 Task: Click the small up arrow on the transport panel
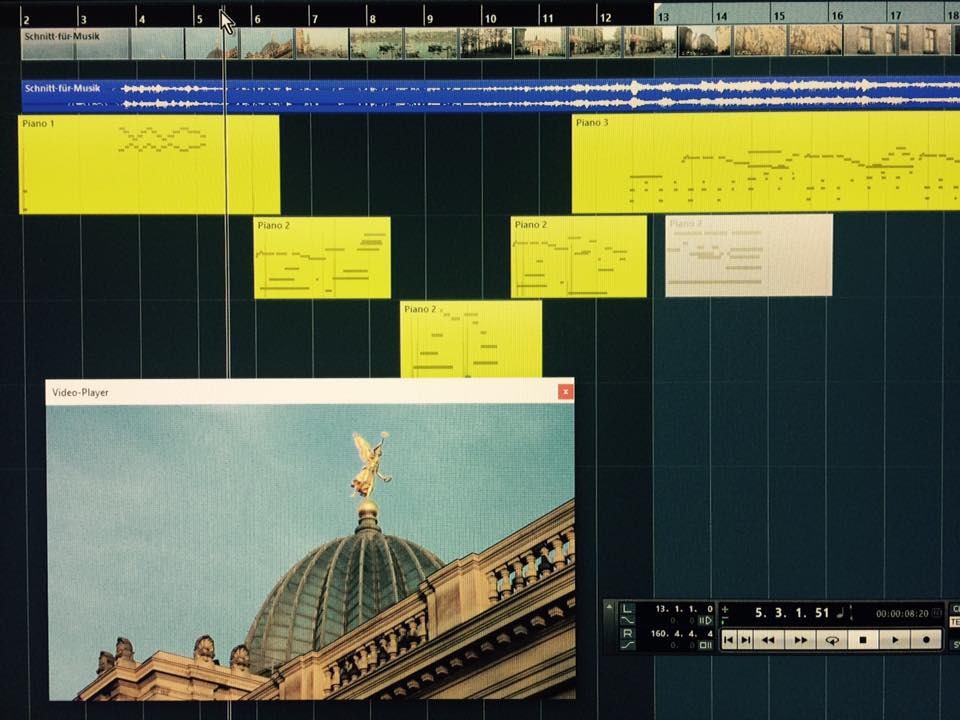[x=609, y=607]
